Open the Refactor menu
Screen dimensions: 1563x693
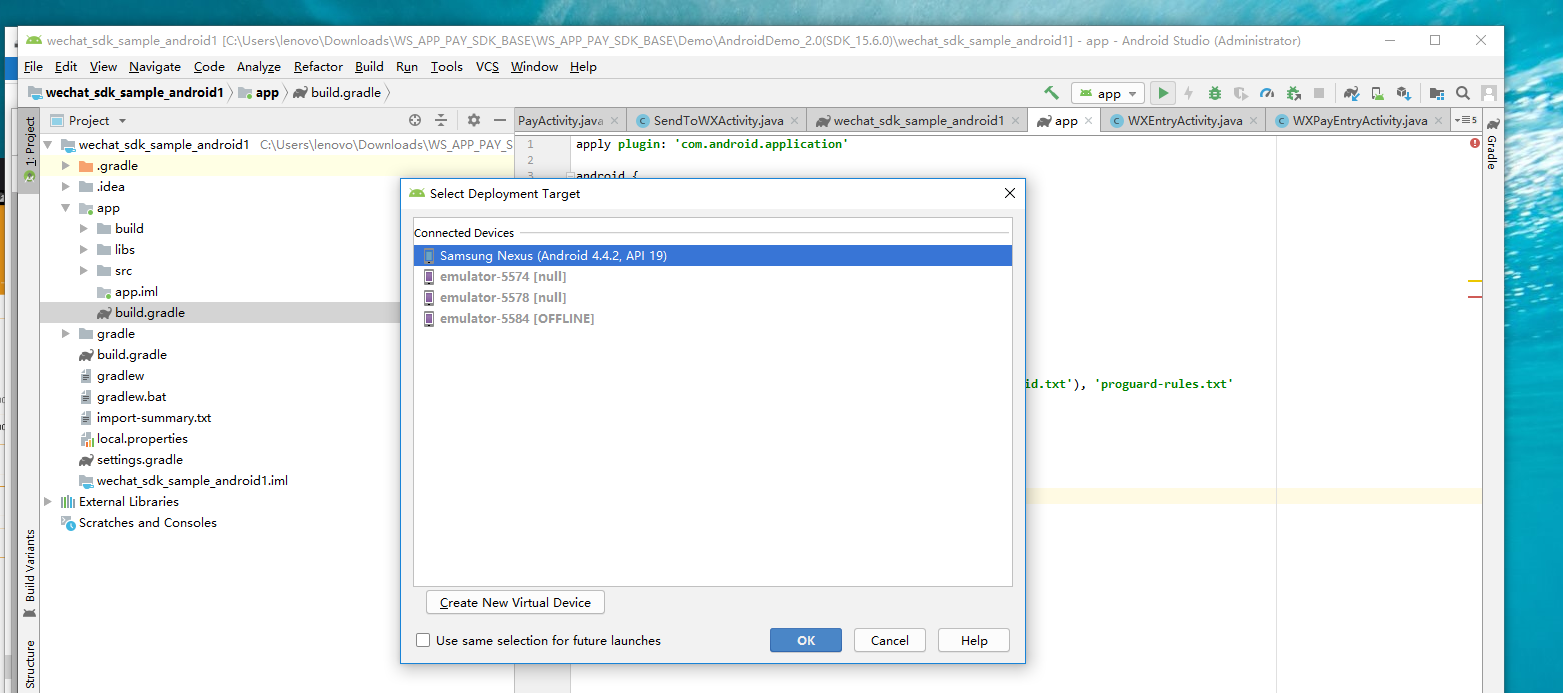click(318, 67)
